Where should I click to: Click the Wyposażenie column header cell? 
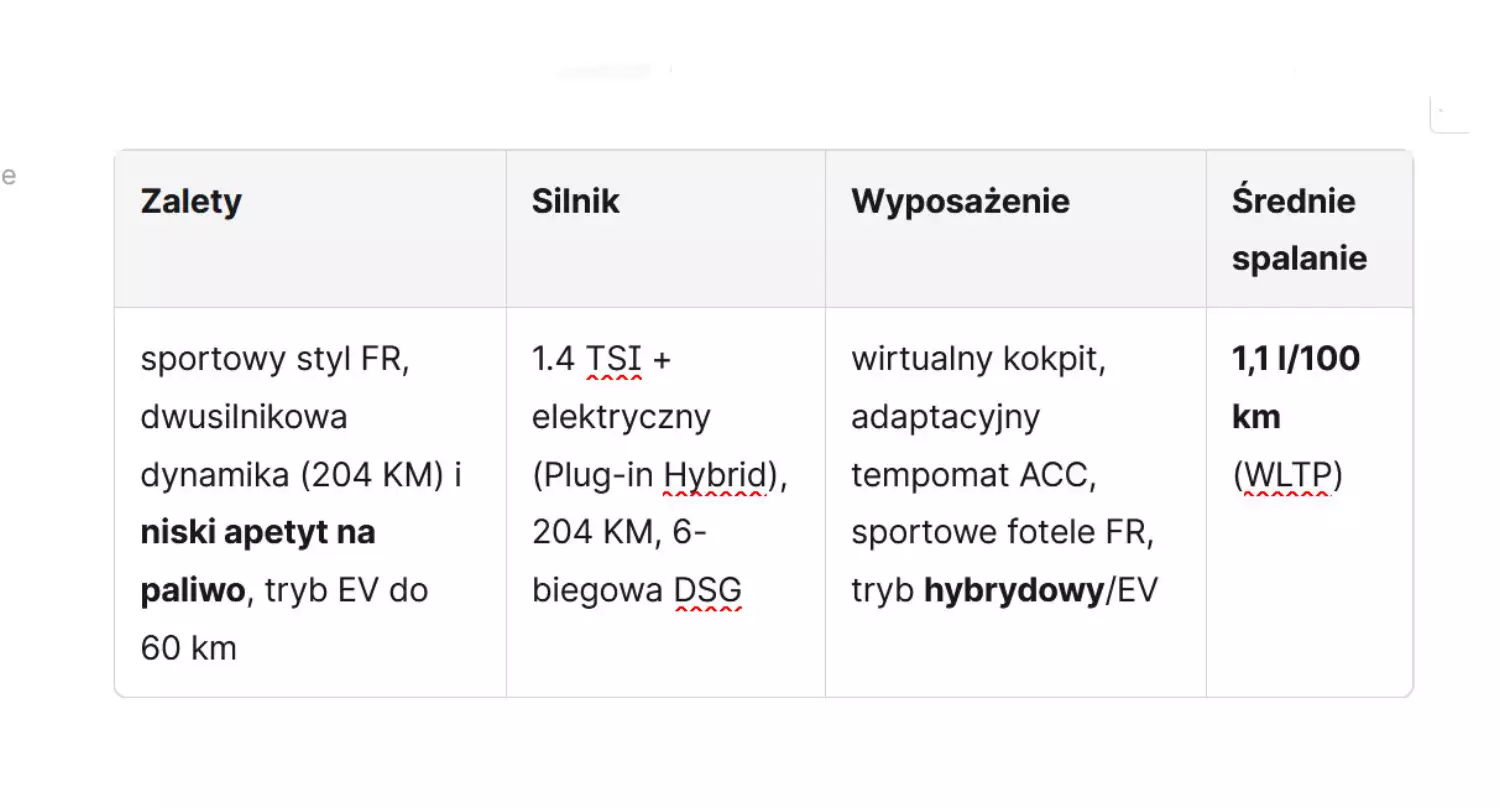coord(1016,229)
